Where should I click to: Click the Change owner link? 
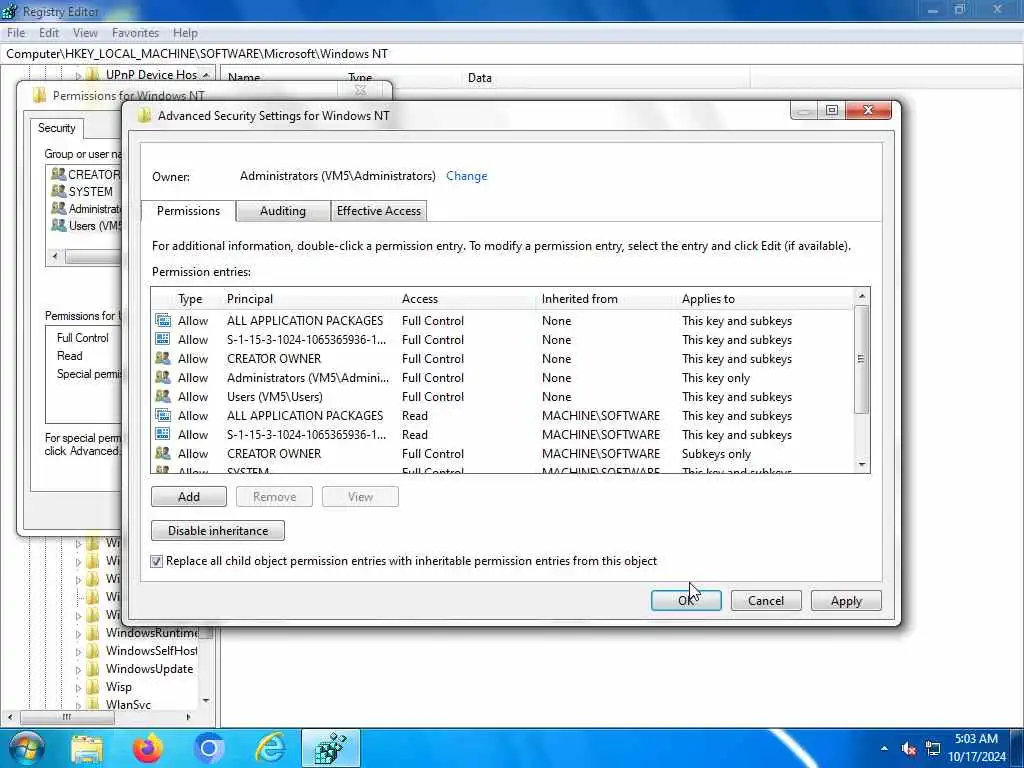pos(466,176)
